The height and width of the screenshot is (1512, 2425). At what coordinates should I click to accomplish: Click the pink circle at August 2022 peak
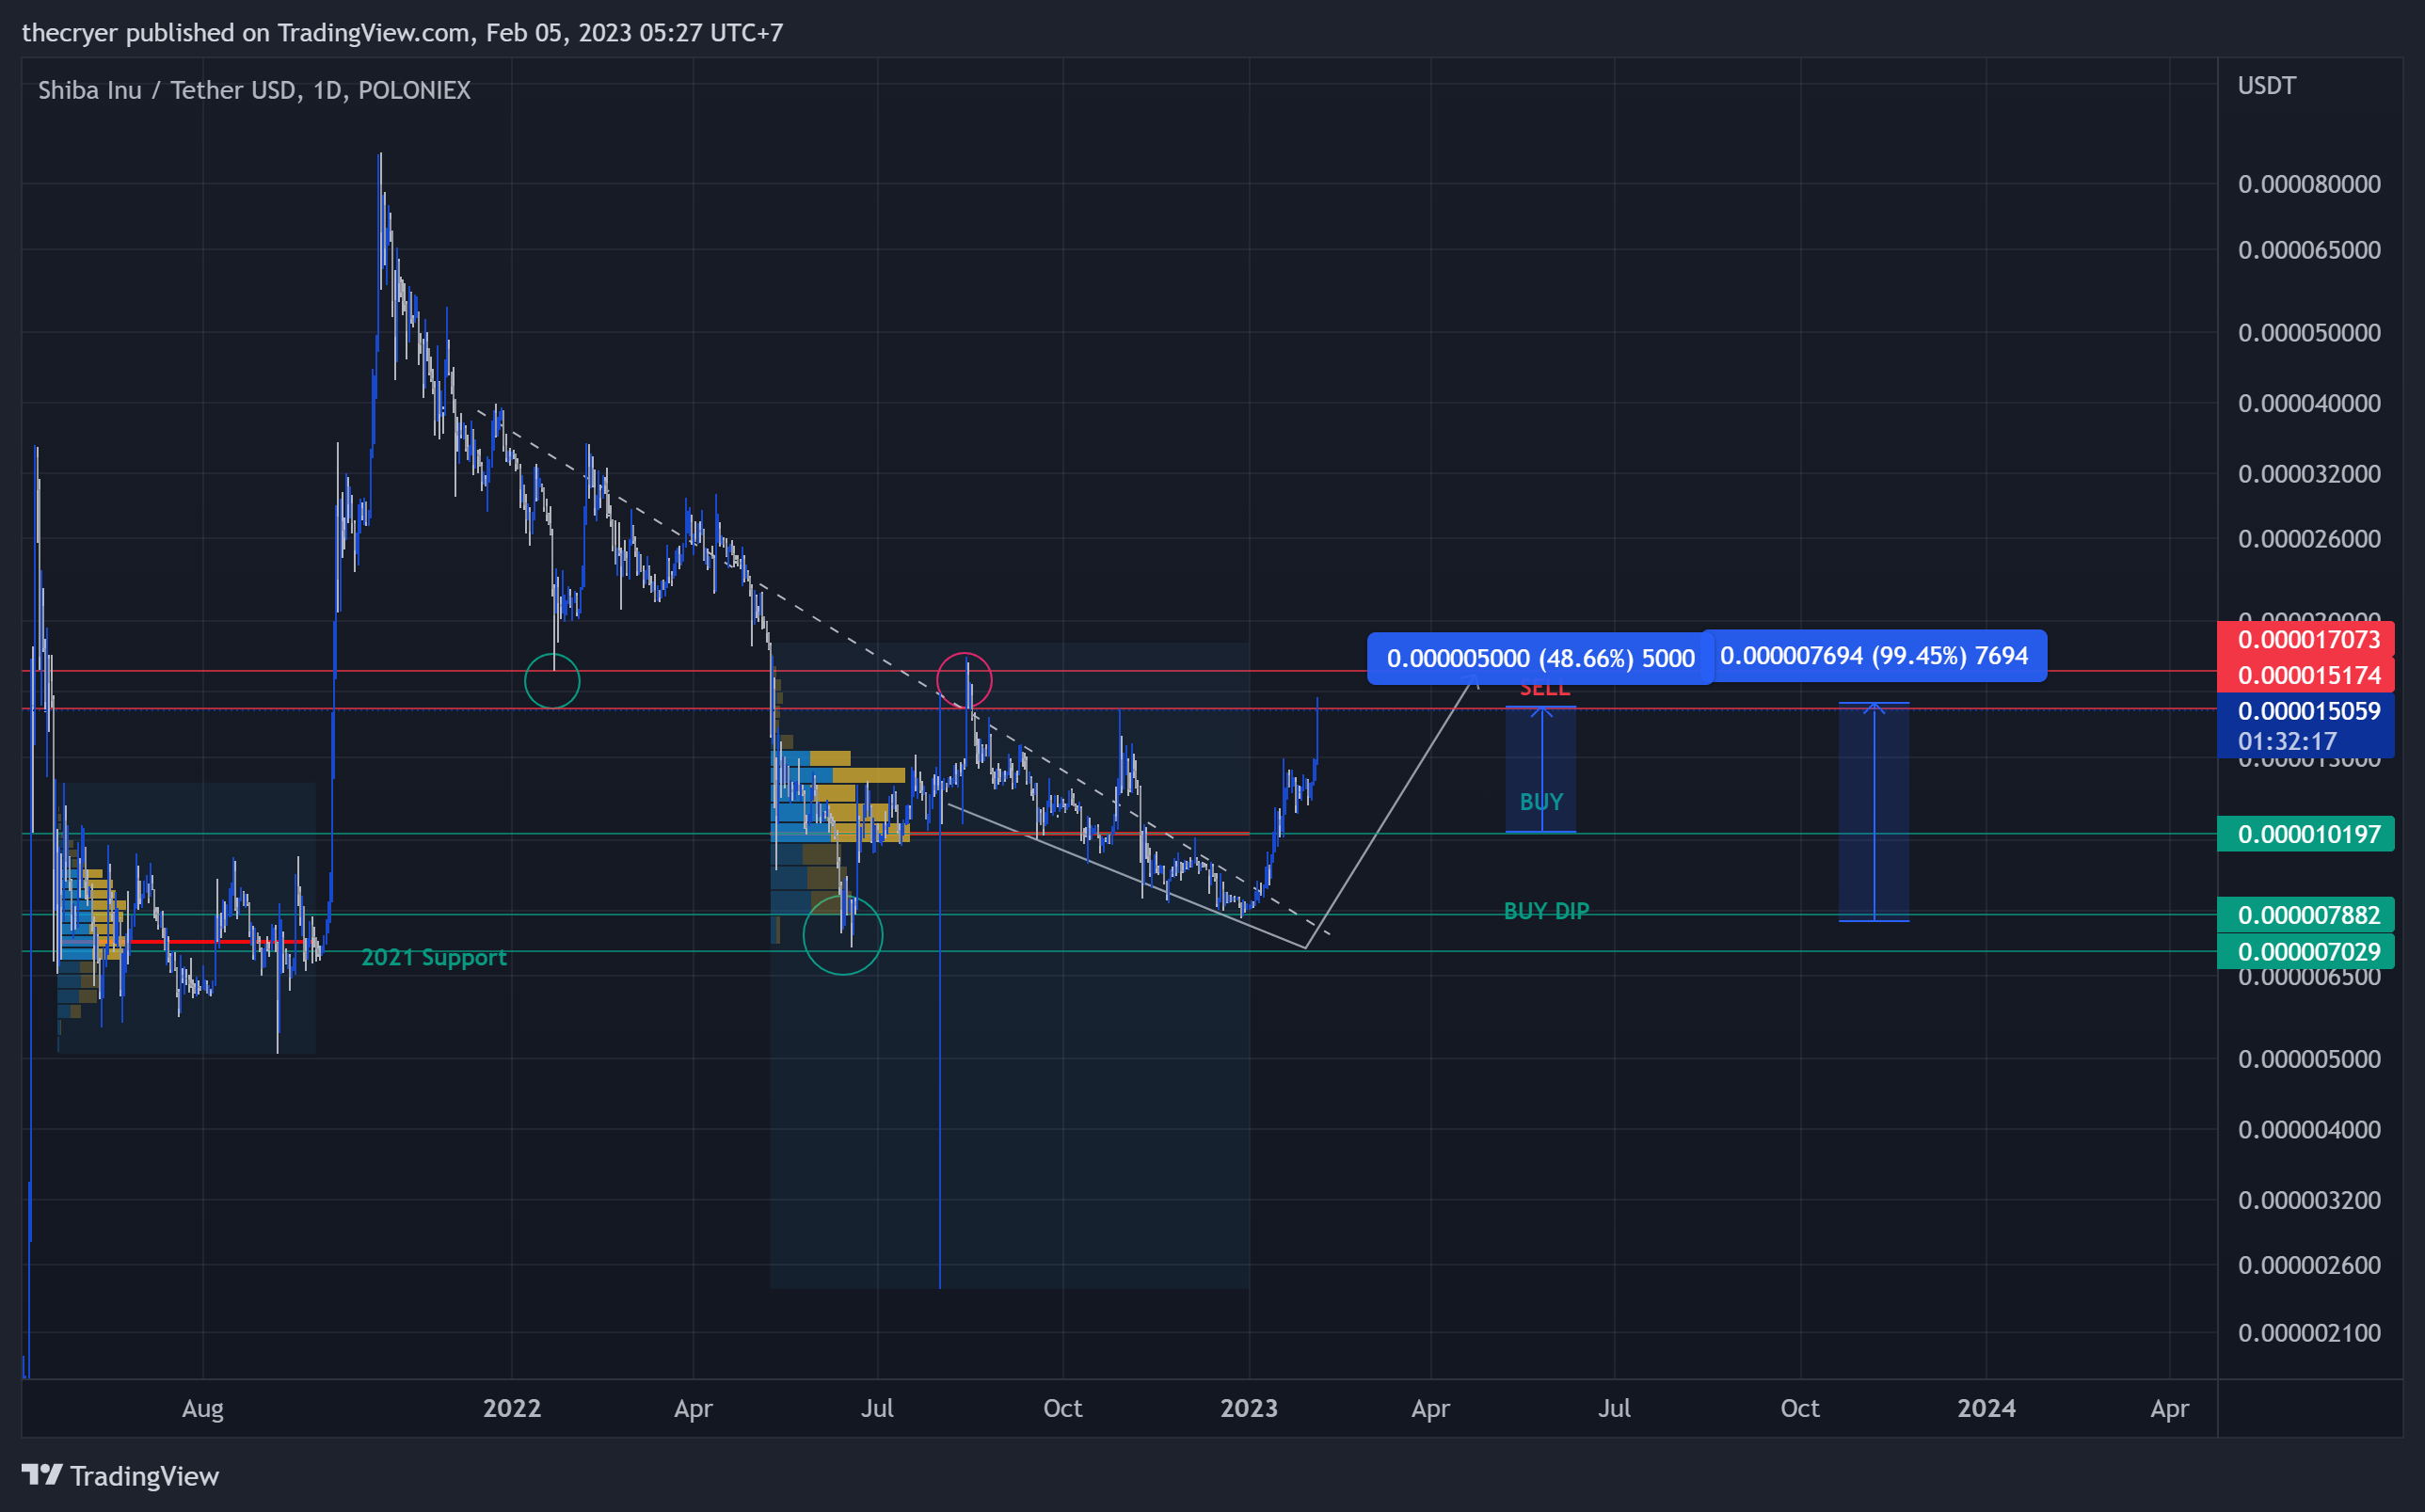pos(964,681)
